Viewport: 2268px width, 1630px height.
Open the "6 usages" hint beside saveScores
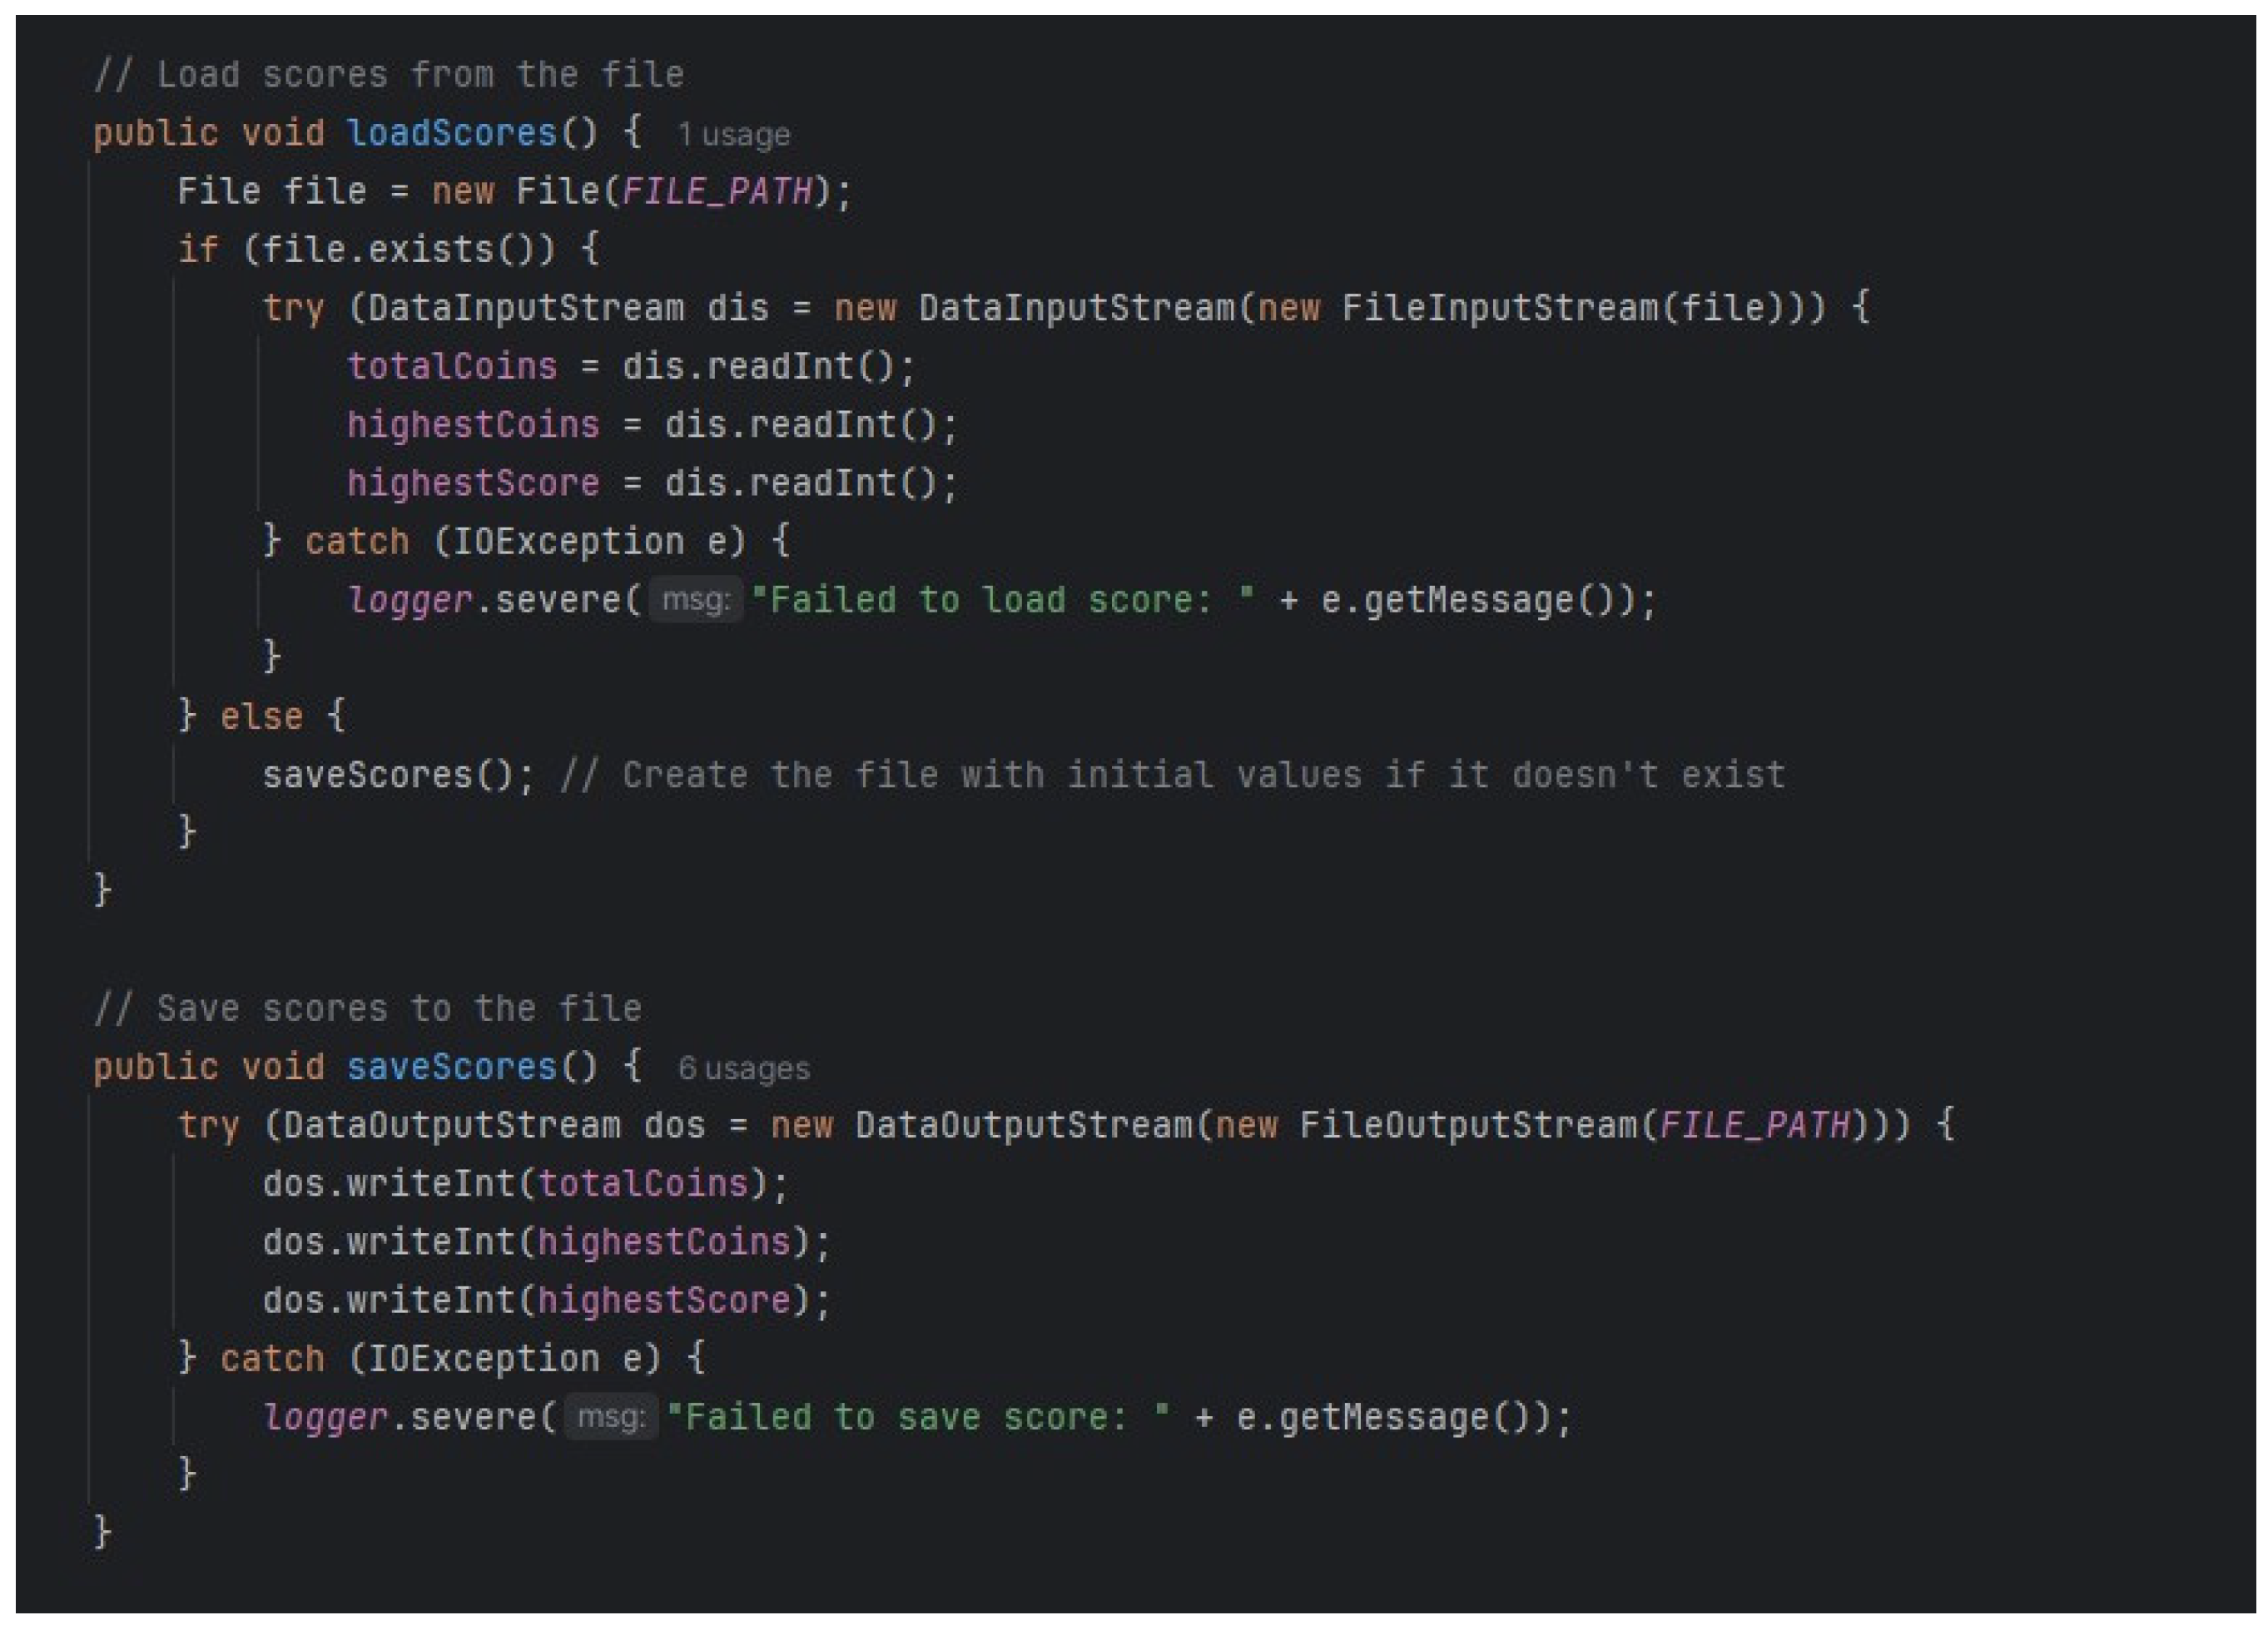743,1068
